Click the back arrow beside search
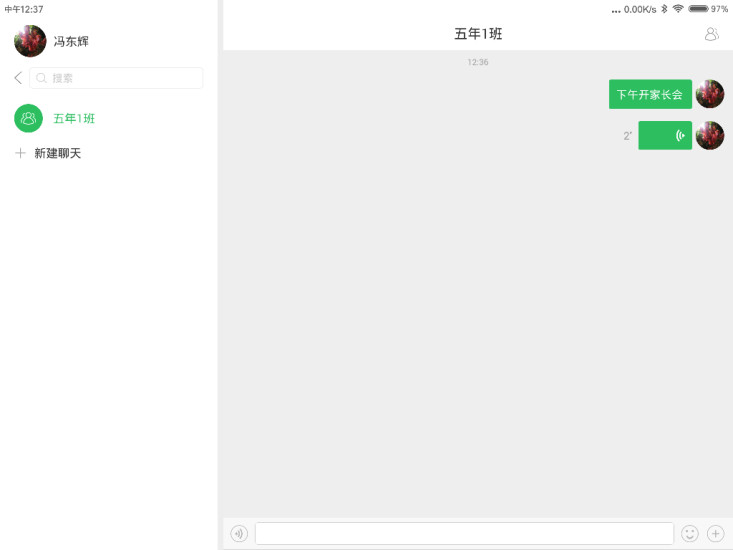The image size is (733, 550). [18, 78]
